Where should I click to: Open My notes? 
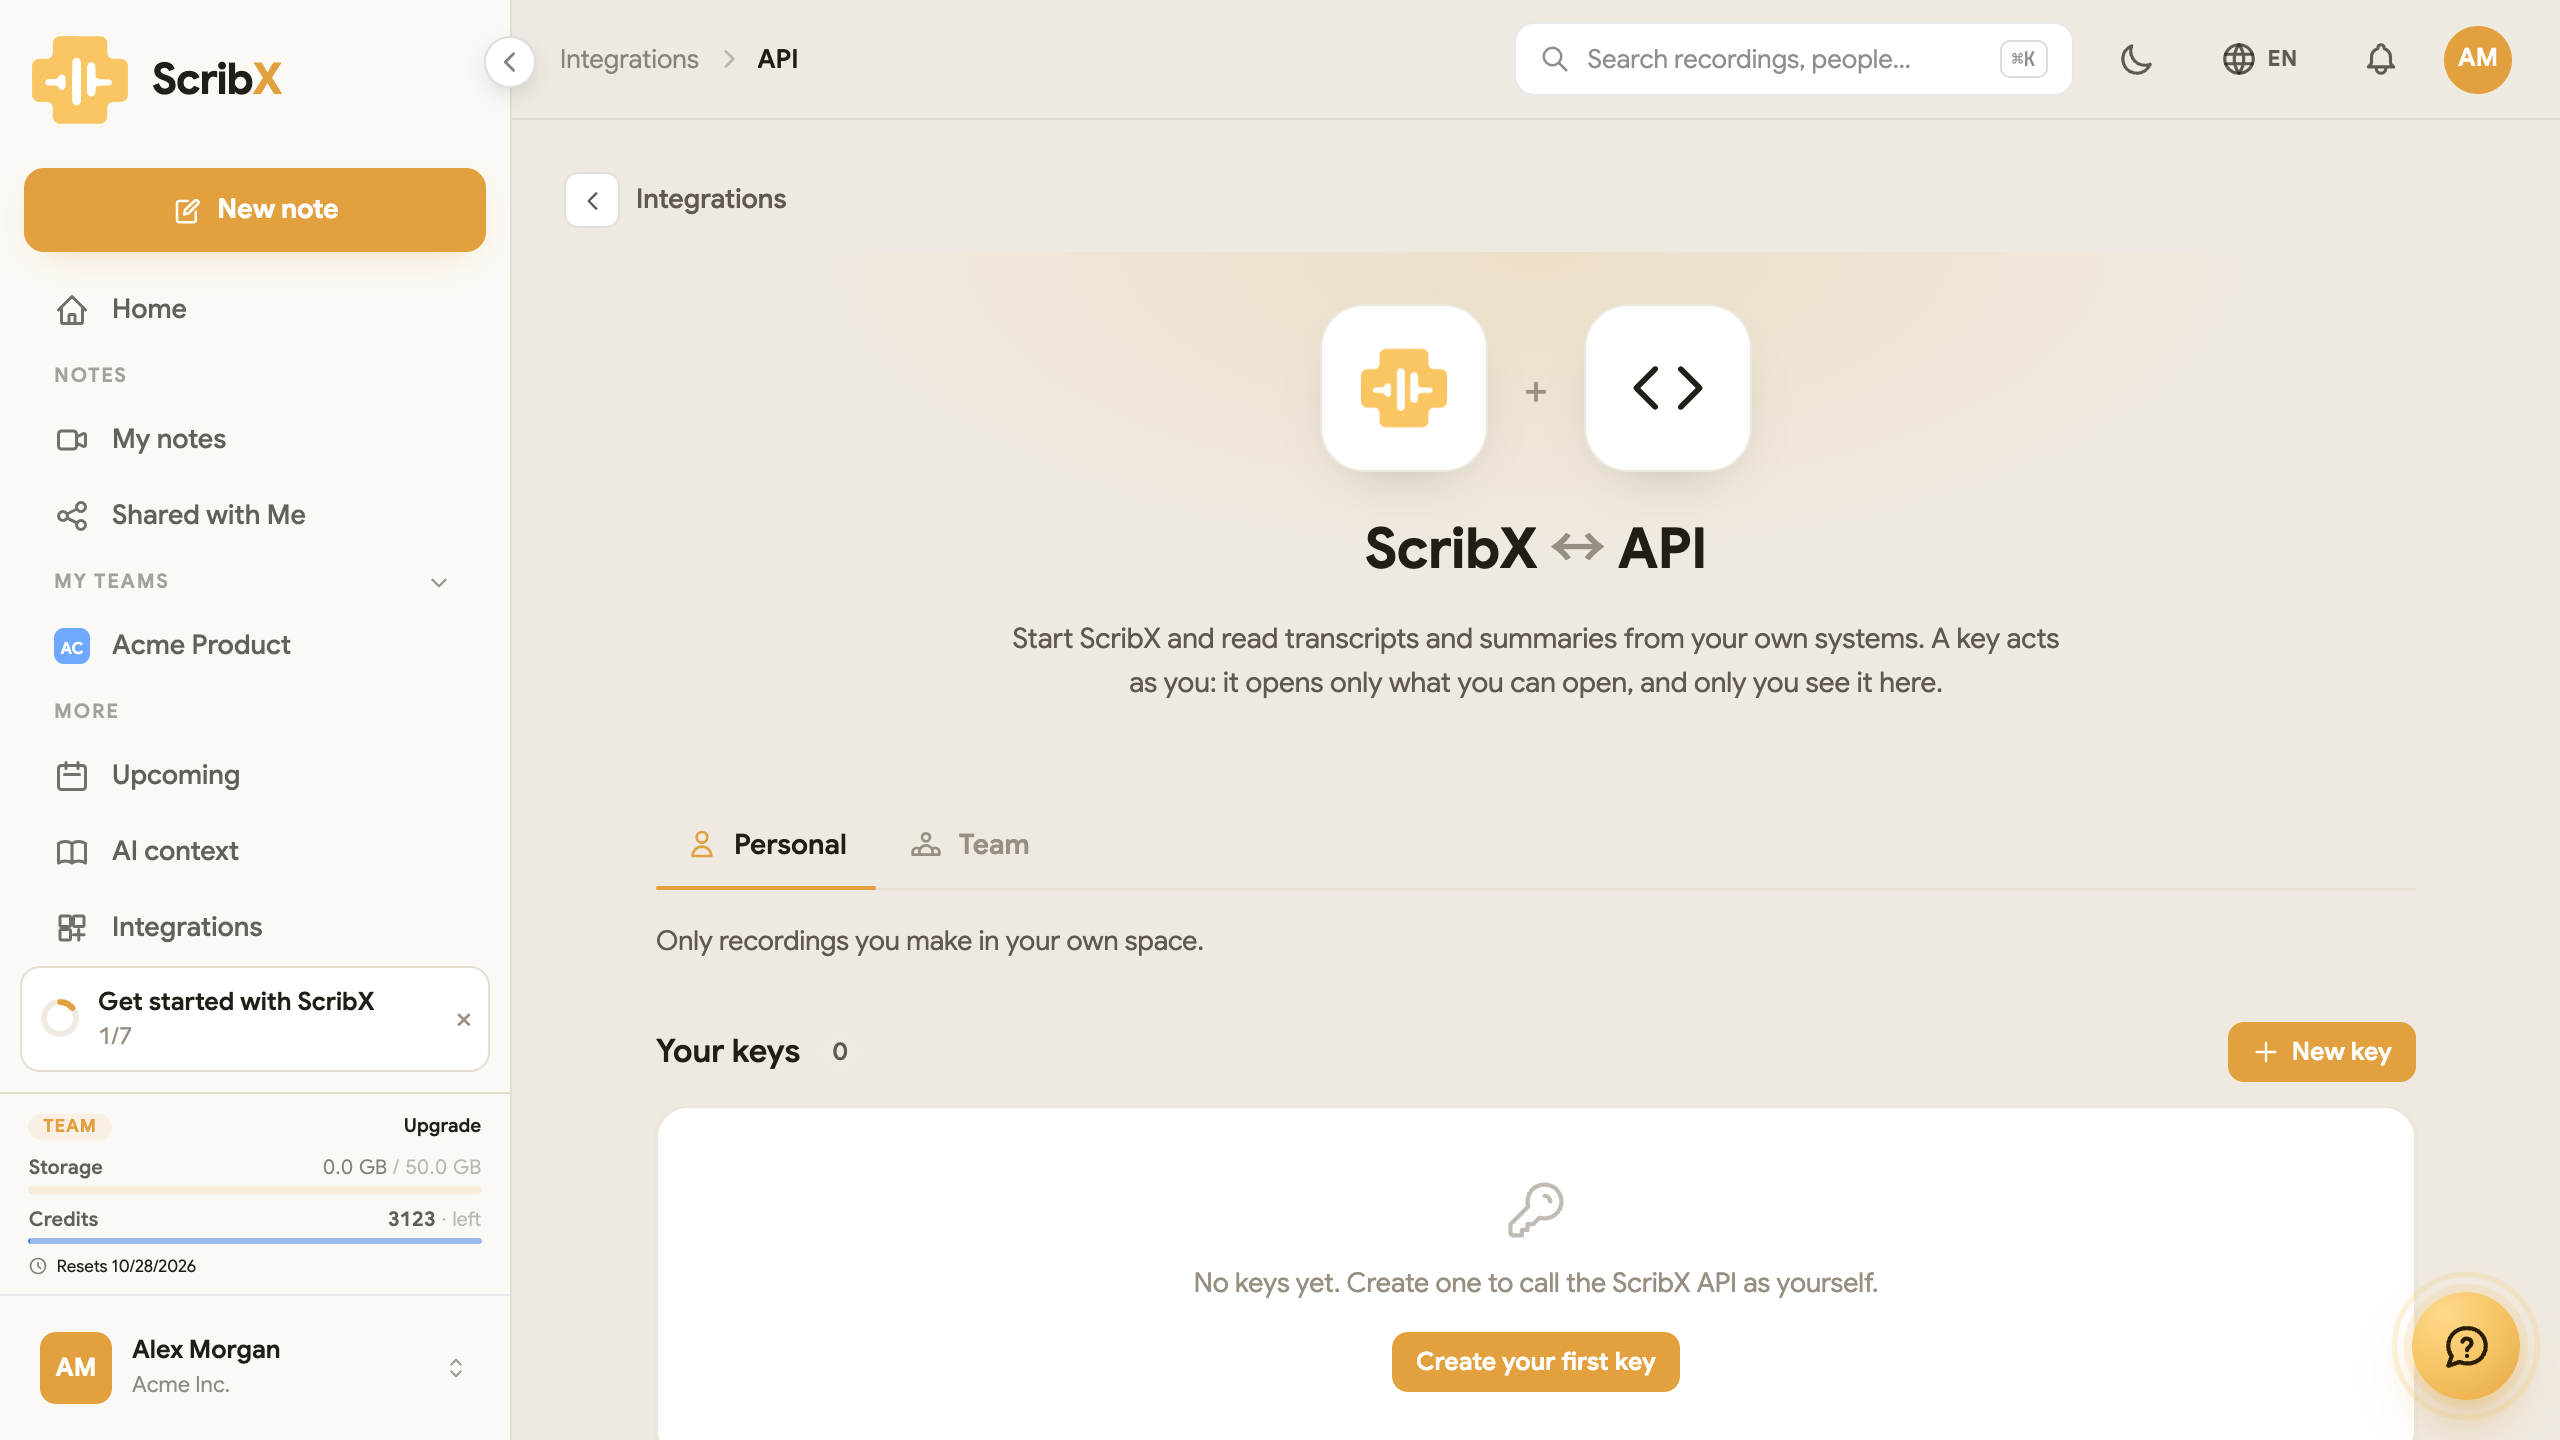[x=255, y=439]
